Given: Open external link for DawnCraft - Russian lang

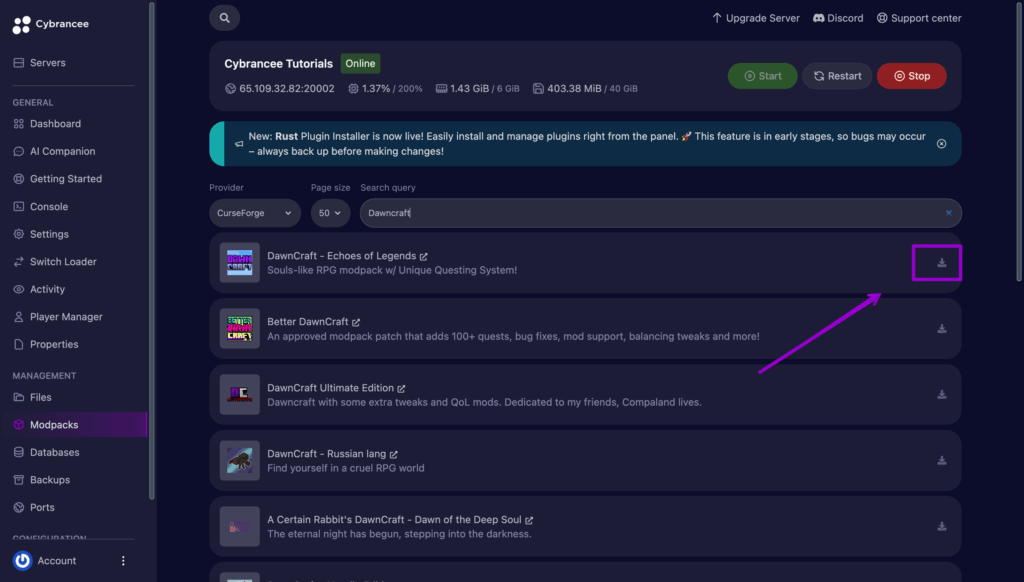Looking at the screenshot, I should (x=394, y=454).
